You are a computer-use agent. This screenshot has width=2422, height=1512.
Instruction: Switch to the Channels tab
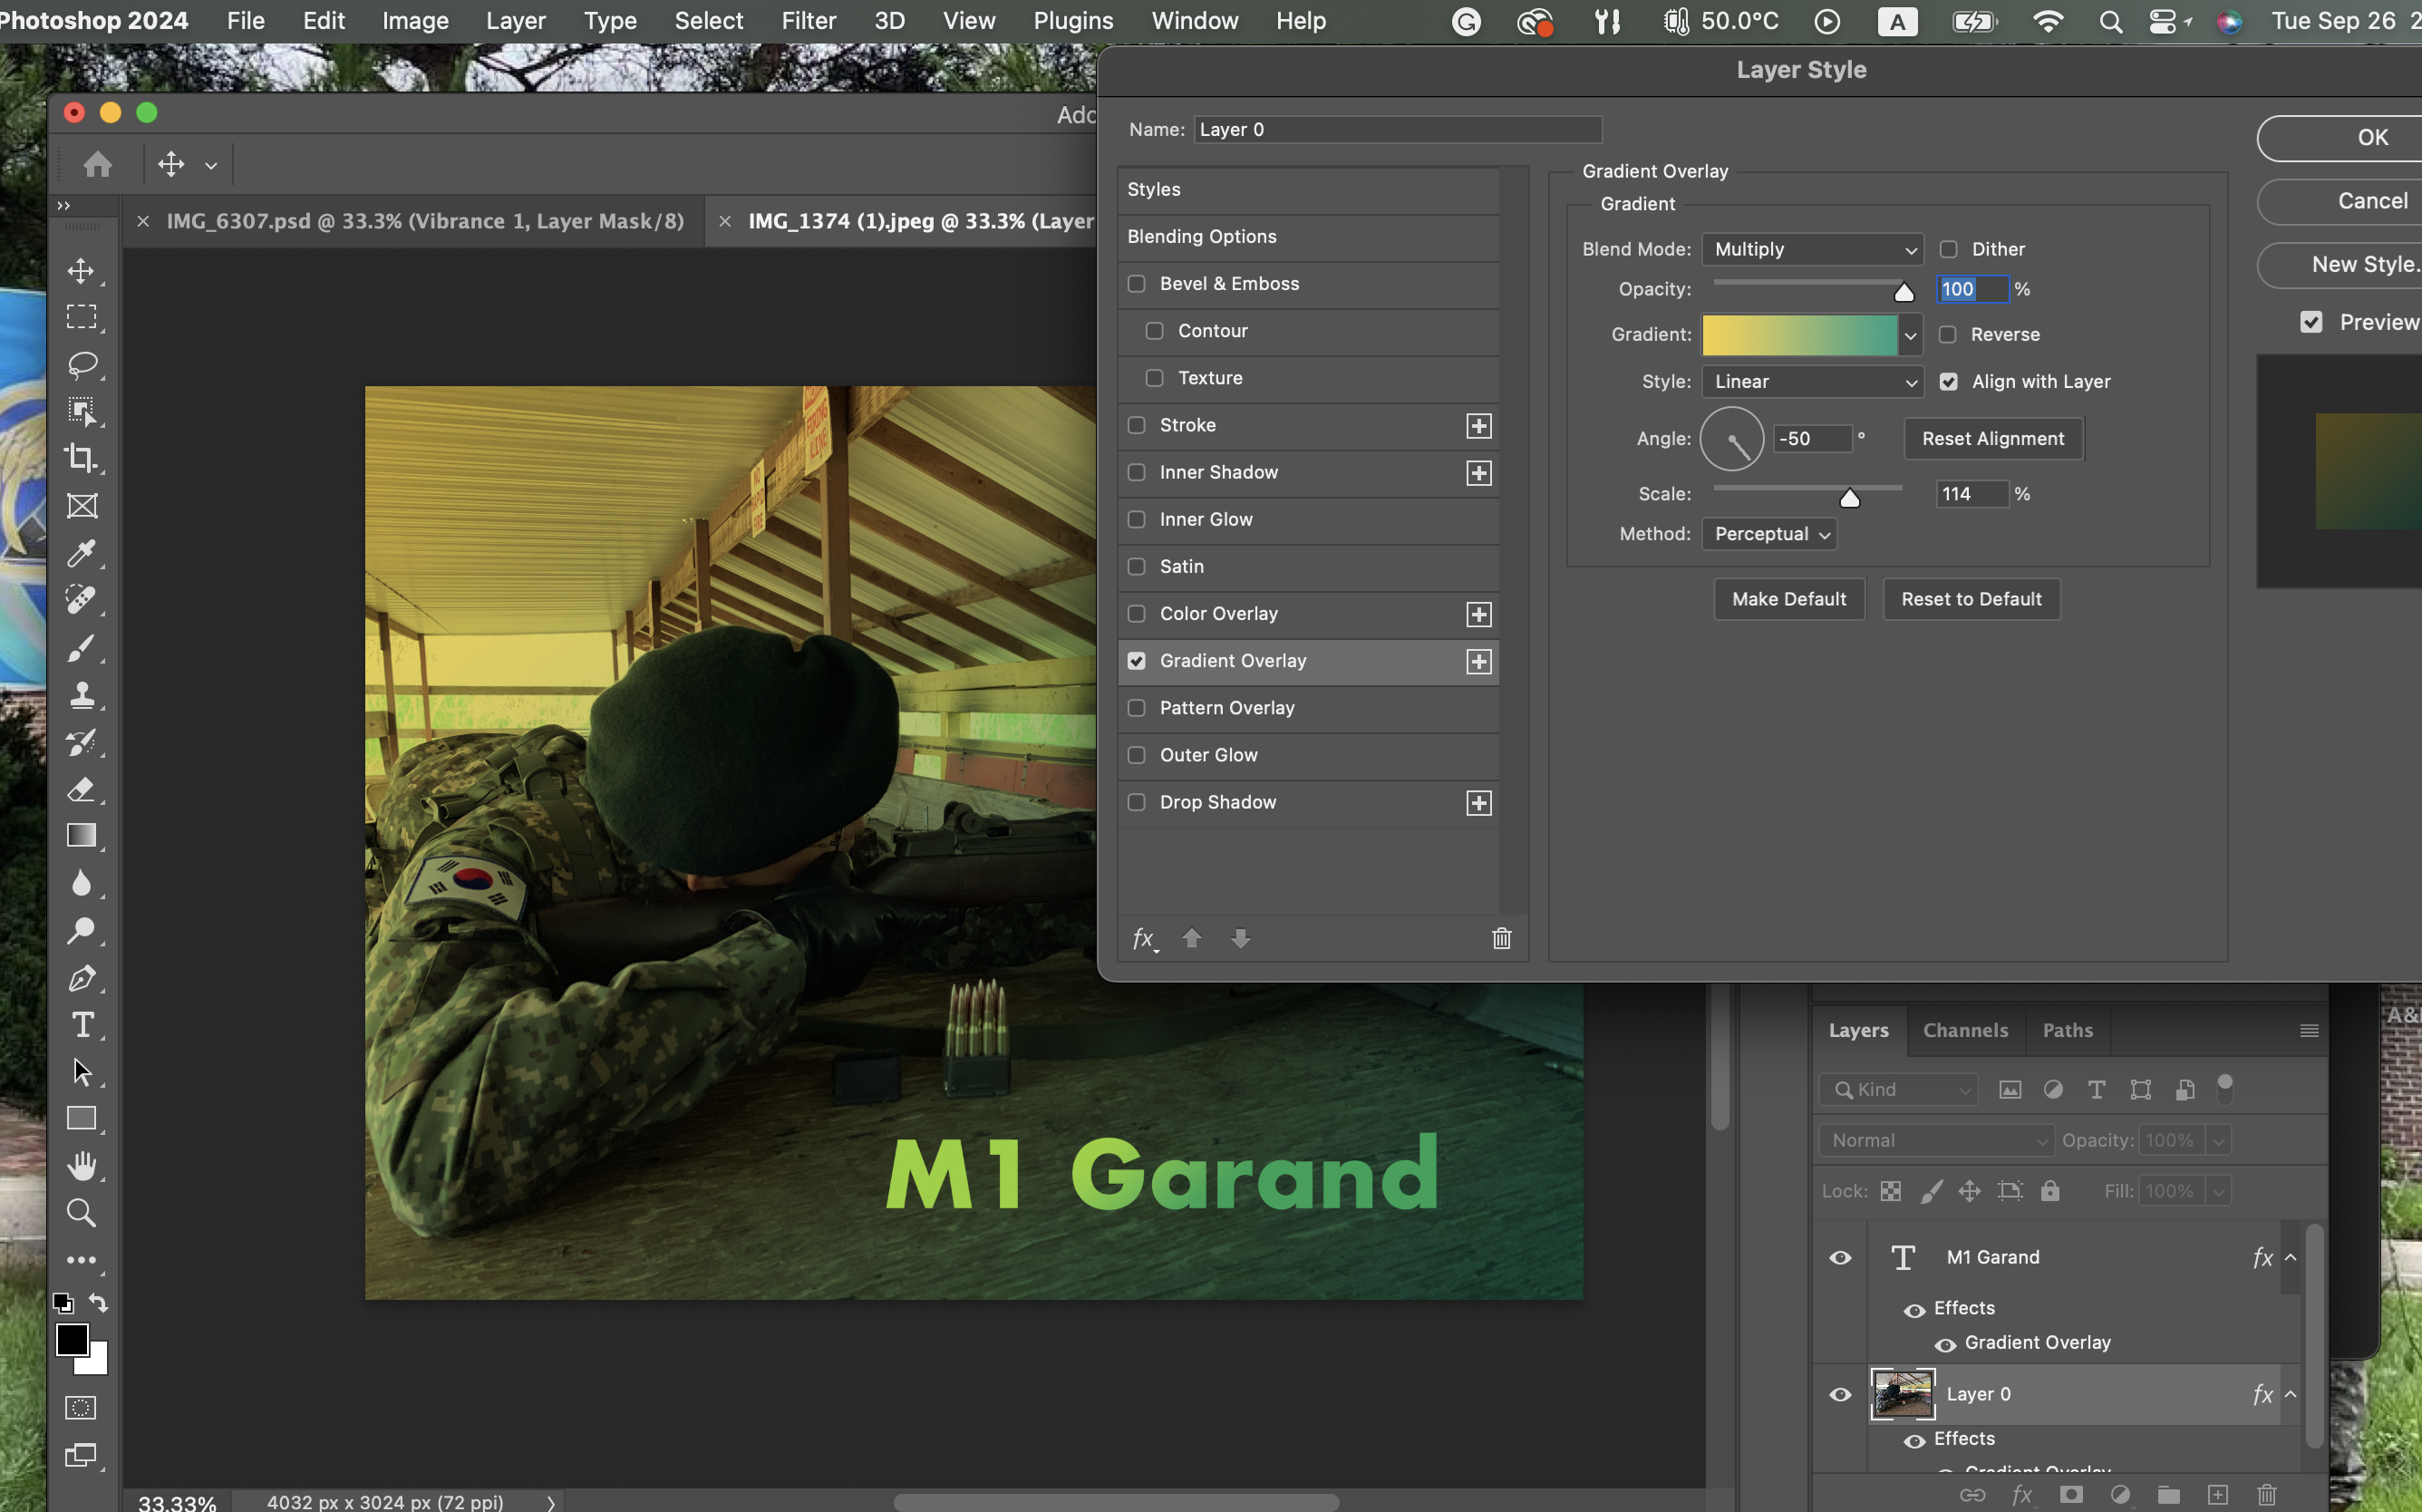click(x=1964, y=1030)
